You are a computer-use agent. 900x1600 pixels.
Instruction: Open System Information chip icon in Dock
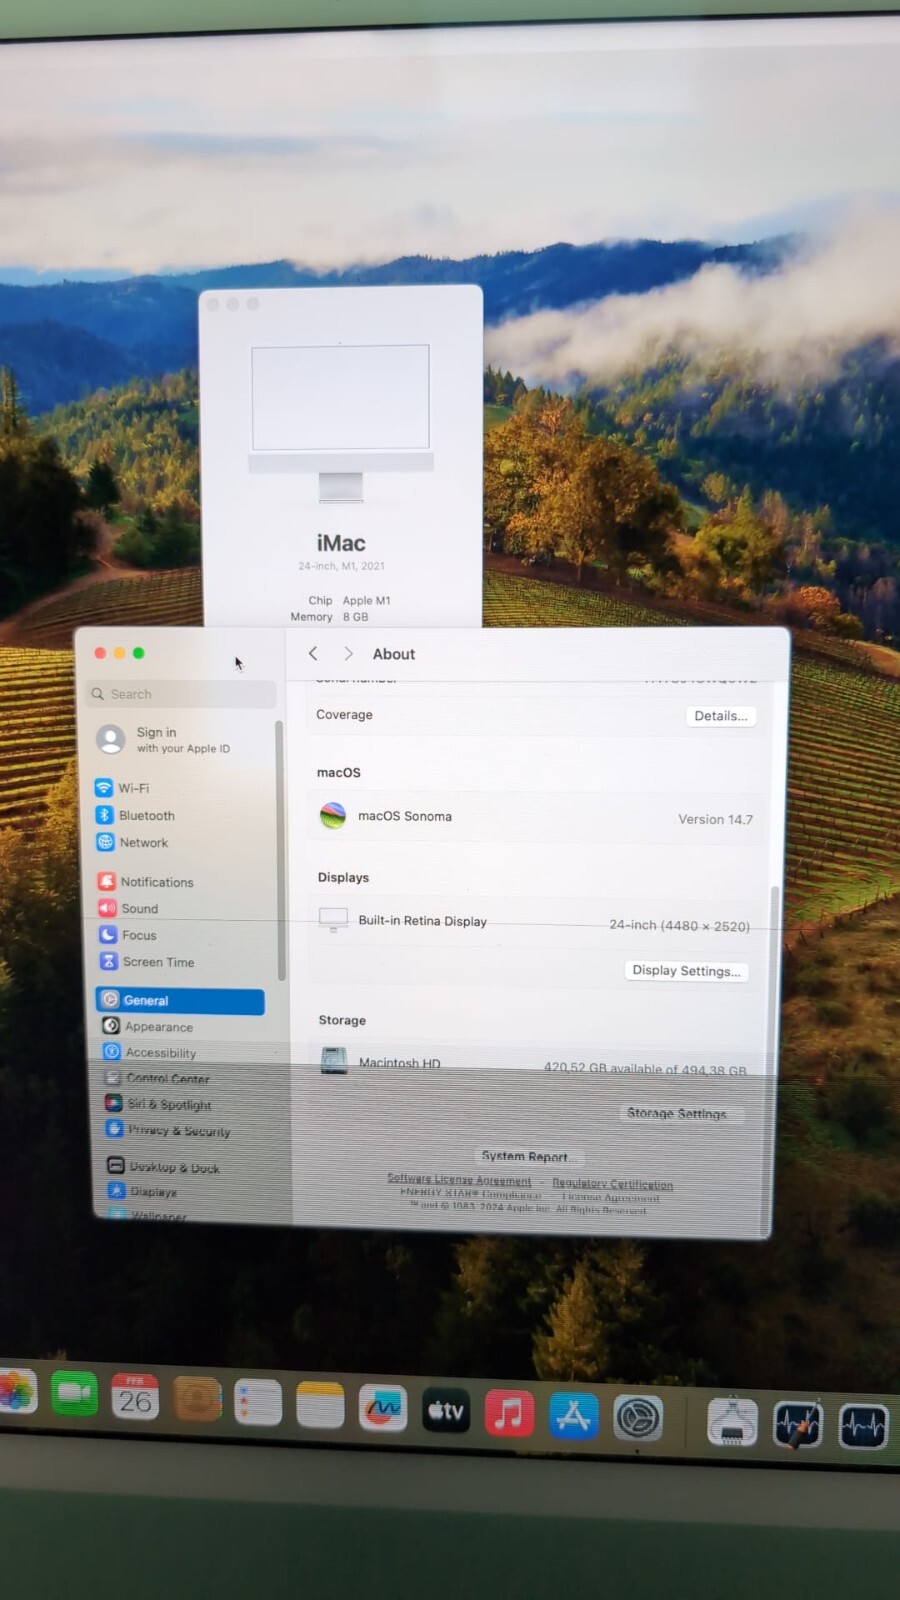(733, 1422)
